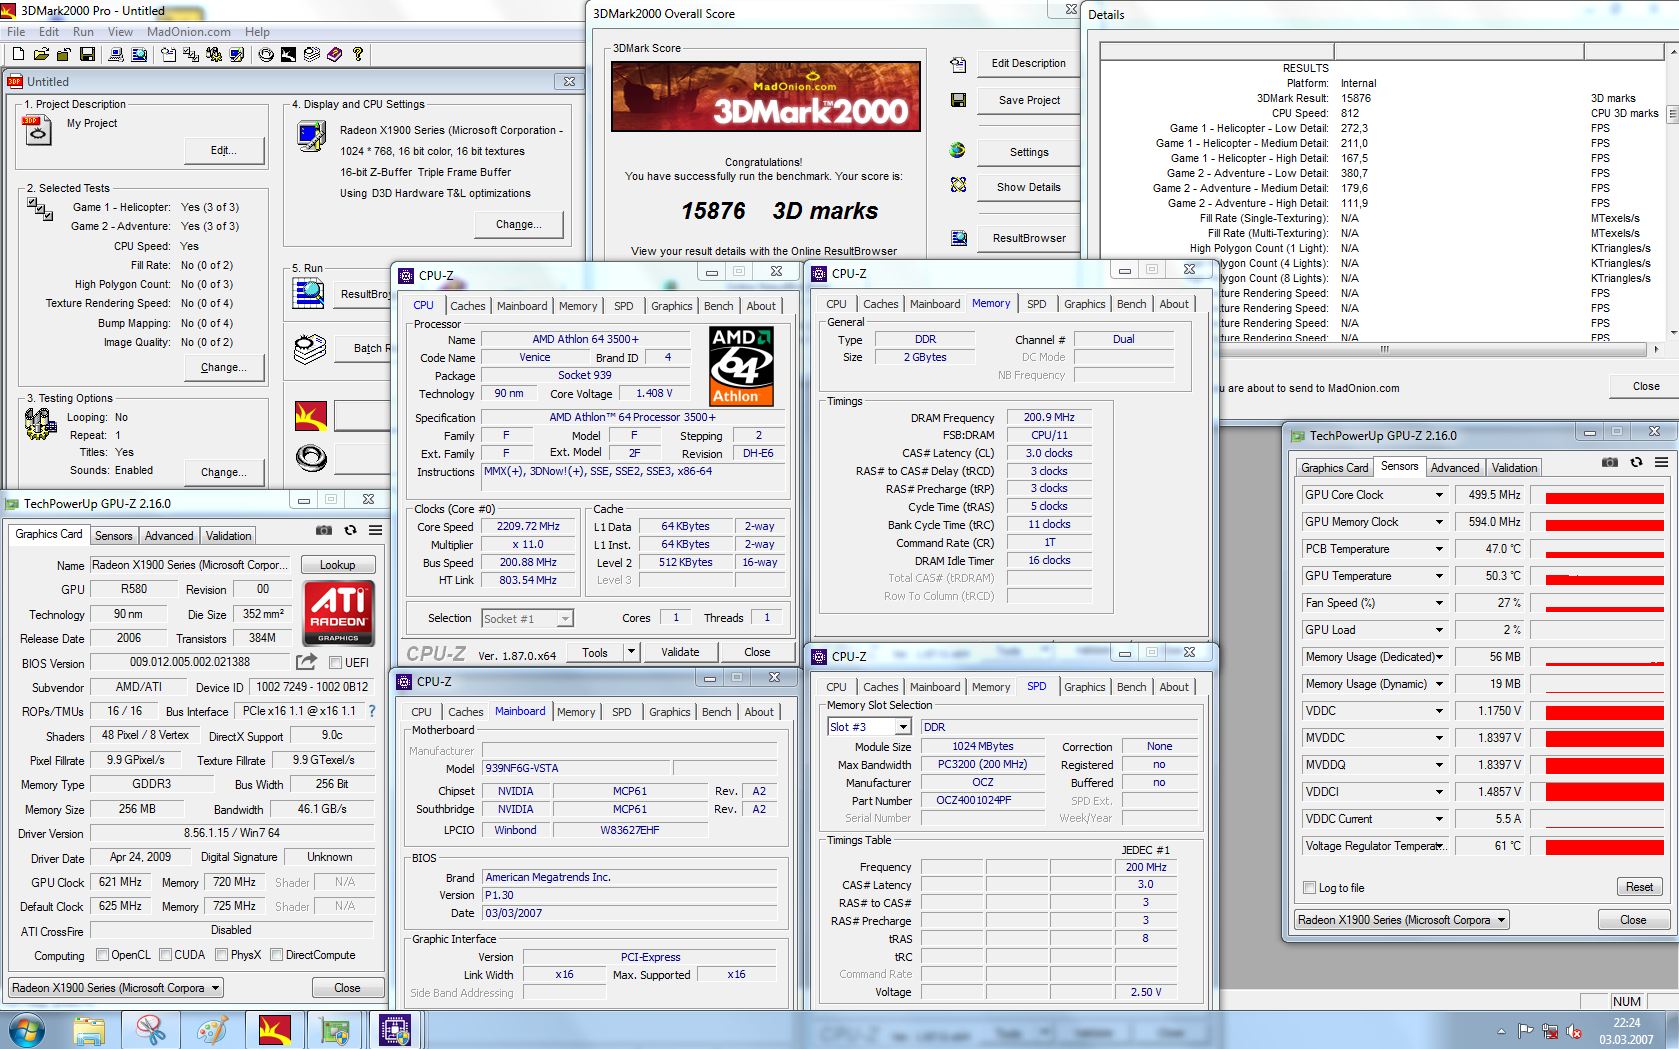1679x1049 pixels.
Task: Switch to the Graphics tab in CPU-Z Memory window
Action: tap(1084, 304)
